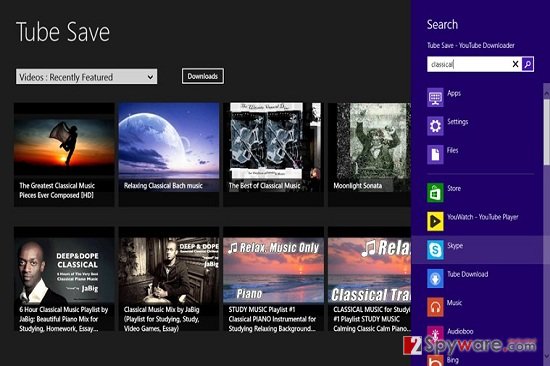Play The Best of Classical Music video
The height and width of the screenshot is (366, 550).
(x=273, y=154)
